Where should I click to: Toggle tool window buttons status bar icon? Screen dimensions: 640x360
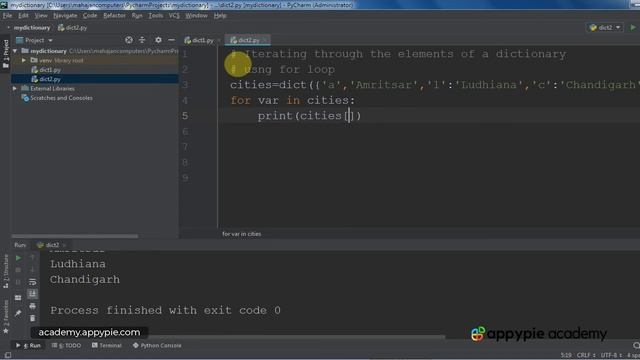(7, 355)
